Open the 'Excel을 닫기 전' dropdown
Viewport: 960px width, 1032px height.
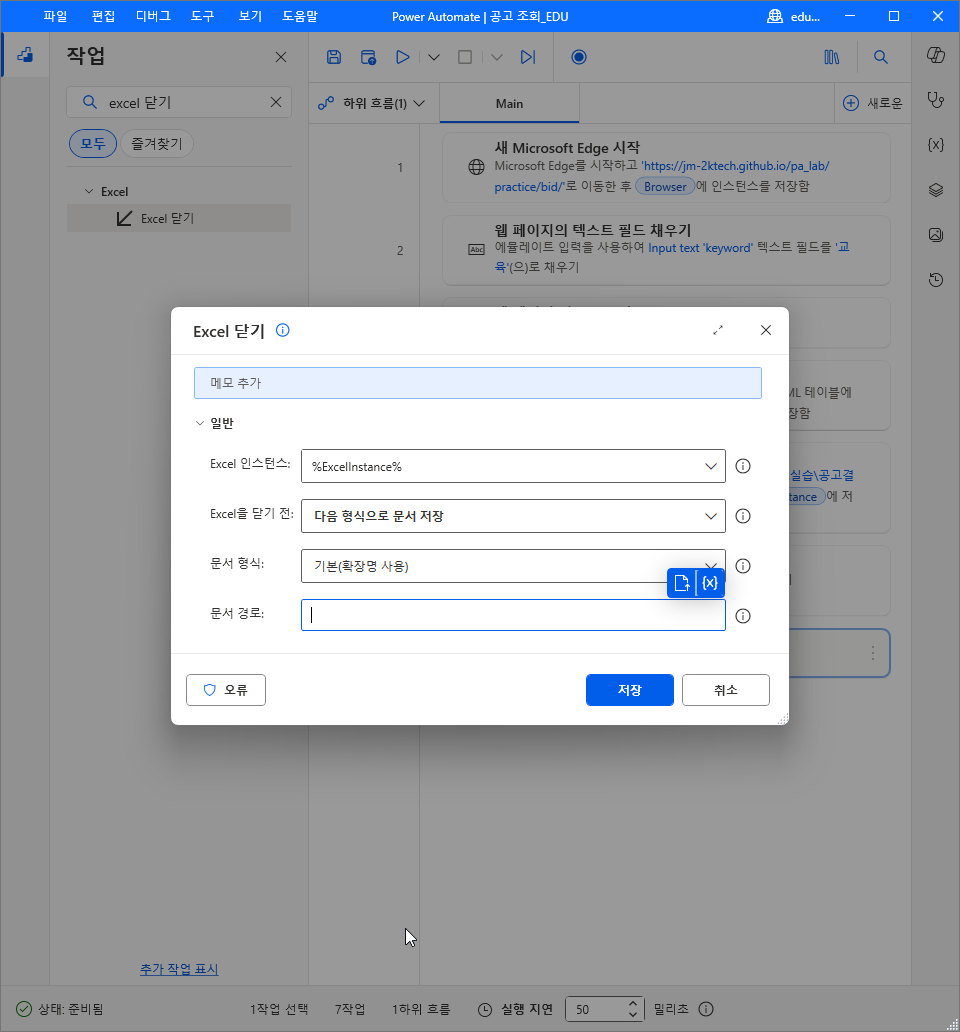pyautogui.click(x=513, y=516)
